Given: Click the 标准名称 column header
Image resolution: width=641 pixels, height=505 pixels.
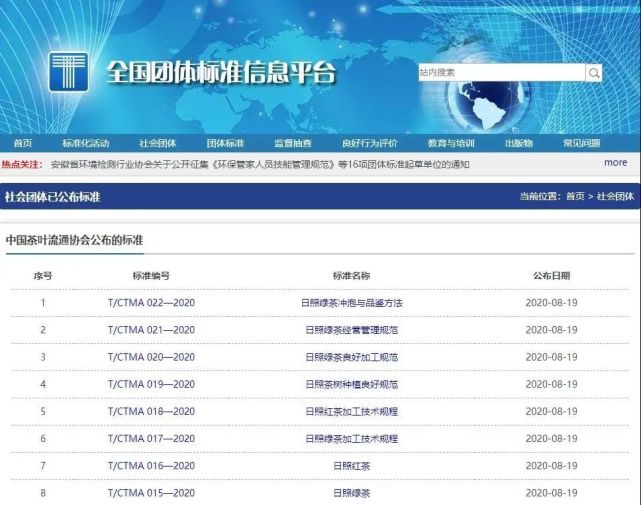Looking at the screenshot, I should tap(352, 276).
